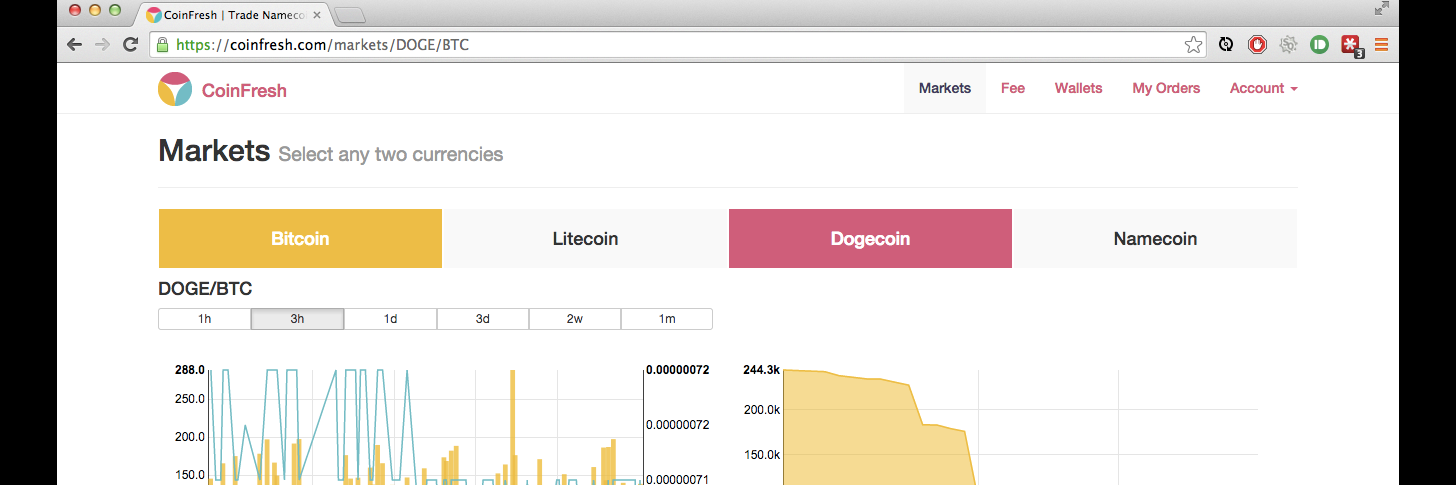Select the 1h chart range
The image size is (1456, 485).
tap(204, 319)
